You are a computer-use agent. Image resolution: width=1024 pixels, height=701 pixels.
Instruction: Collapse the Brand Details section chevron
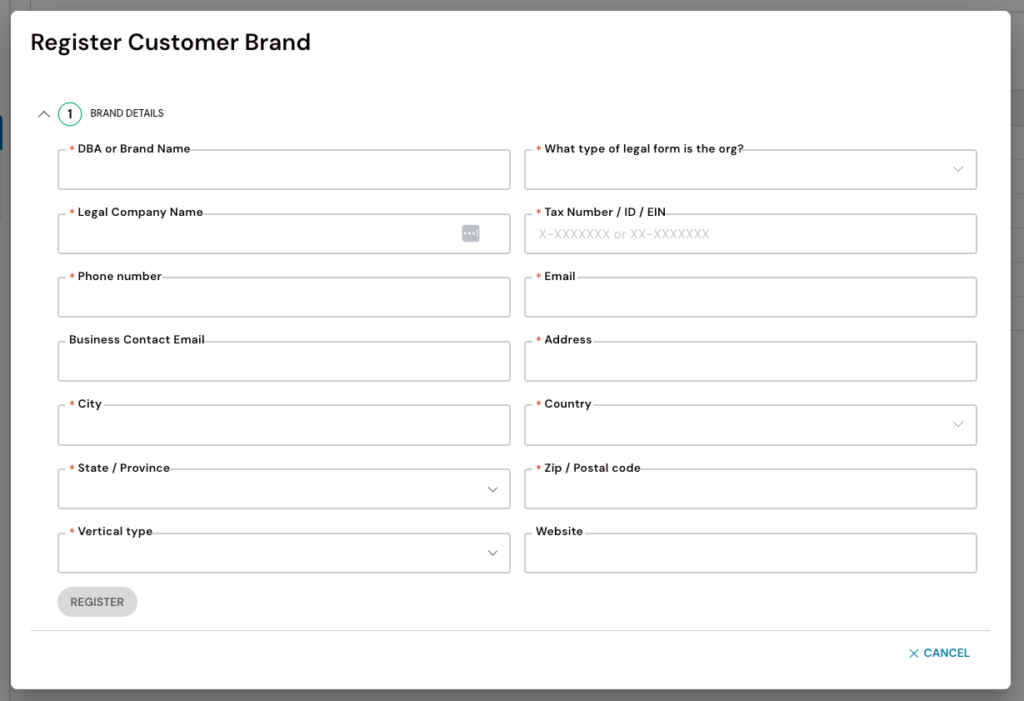(x=43, y=114)
